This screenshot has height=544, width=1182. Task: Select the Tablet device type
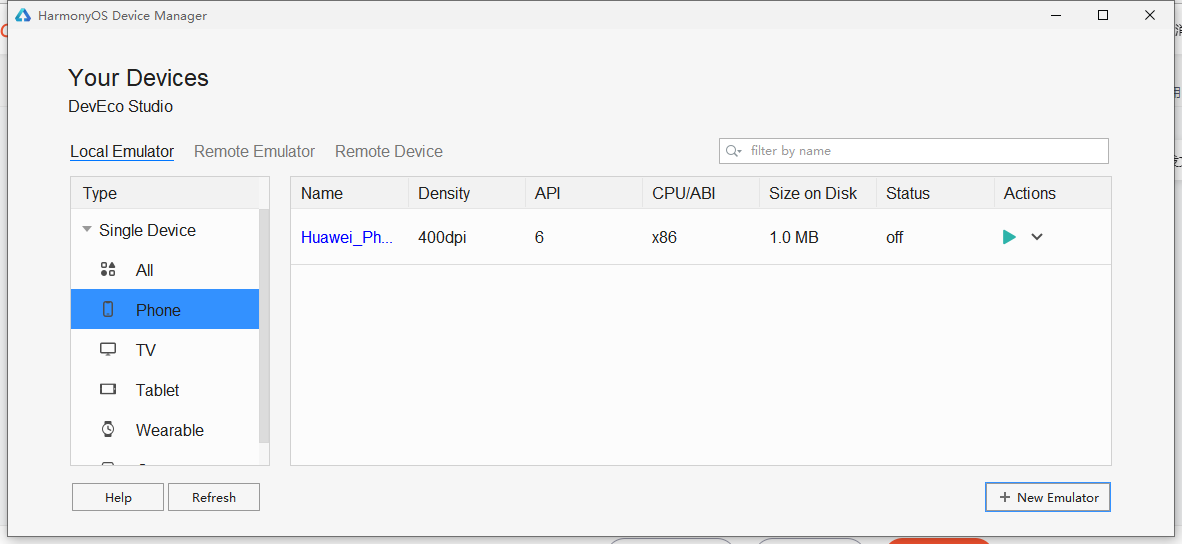click(164, 390)
